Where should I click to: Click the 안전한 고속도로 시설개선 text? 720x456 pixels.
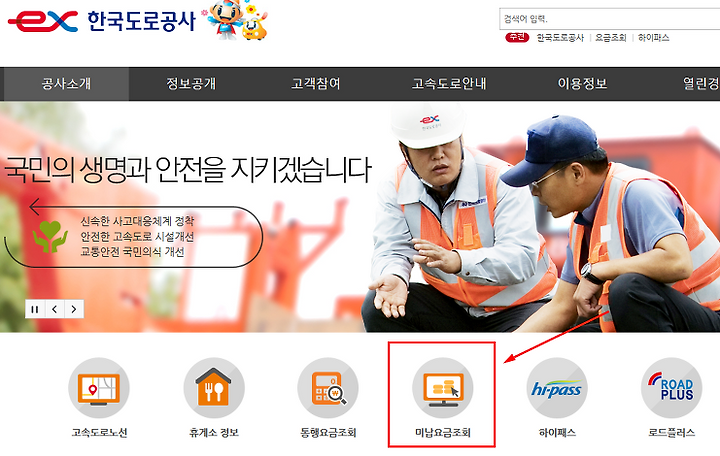tap(137, 236)
